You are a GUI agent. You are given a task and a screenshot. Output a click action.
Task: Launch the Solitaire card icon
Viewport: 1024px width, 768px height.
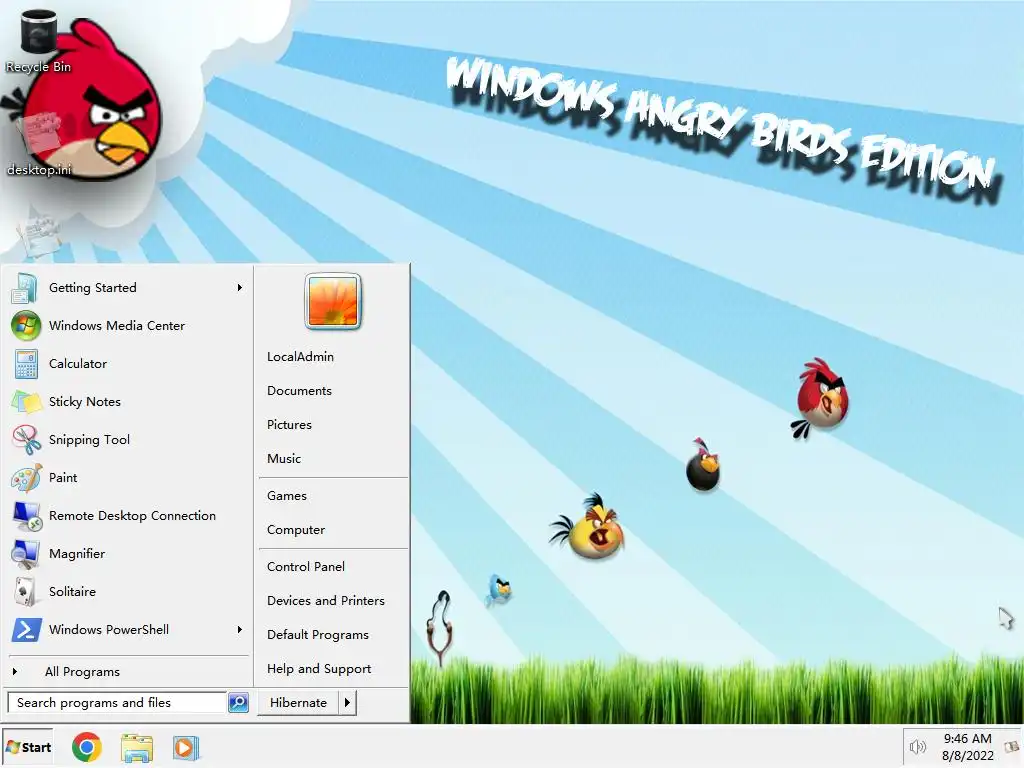[x=25, y=592]
